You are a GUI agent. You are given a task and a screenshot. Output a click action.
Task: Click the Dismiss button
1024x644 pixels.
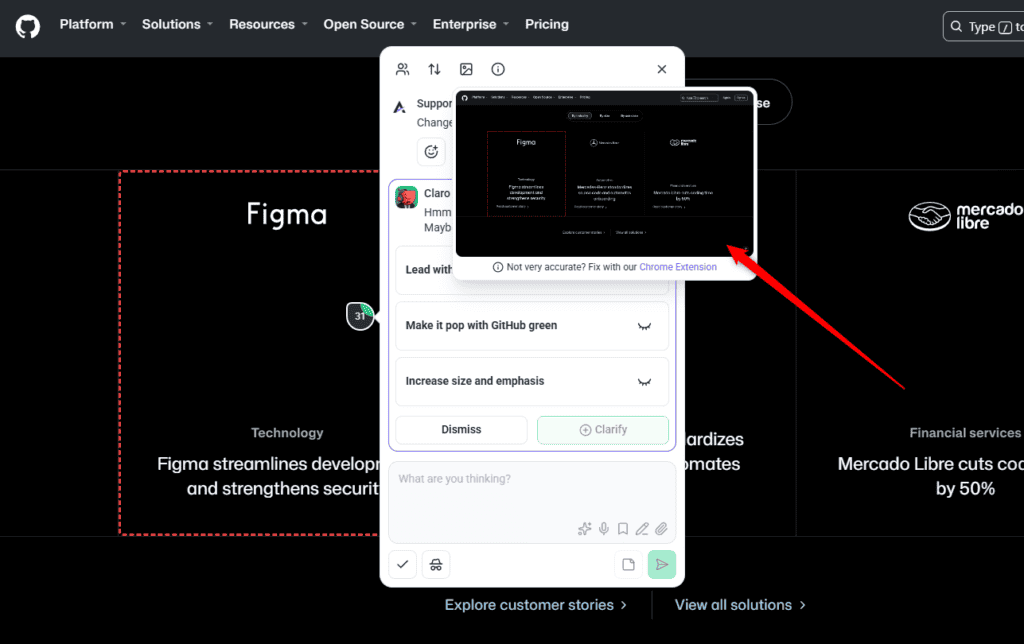[461, 430]
